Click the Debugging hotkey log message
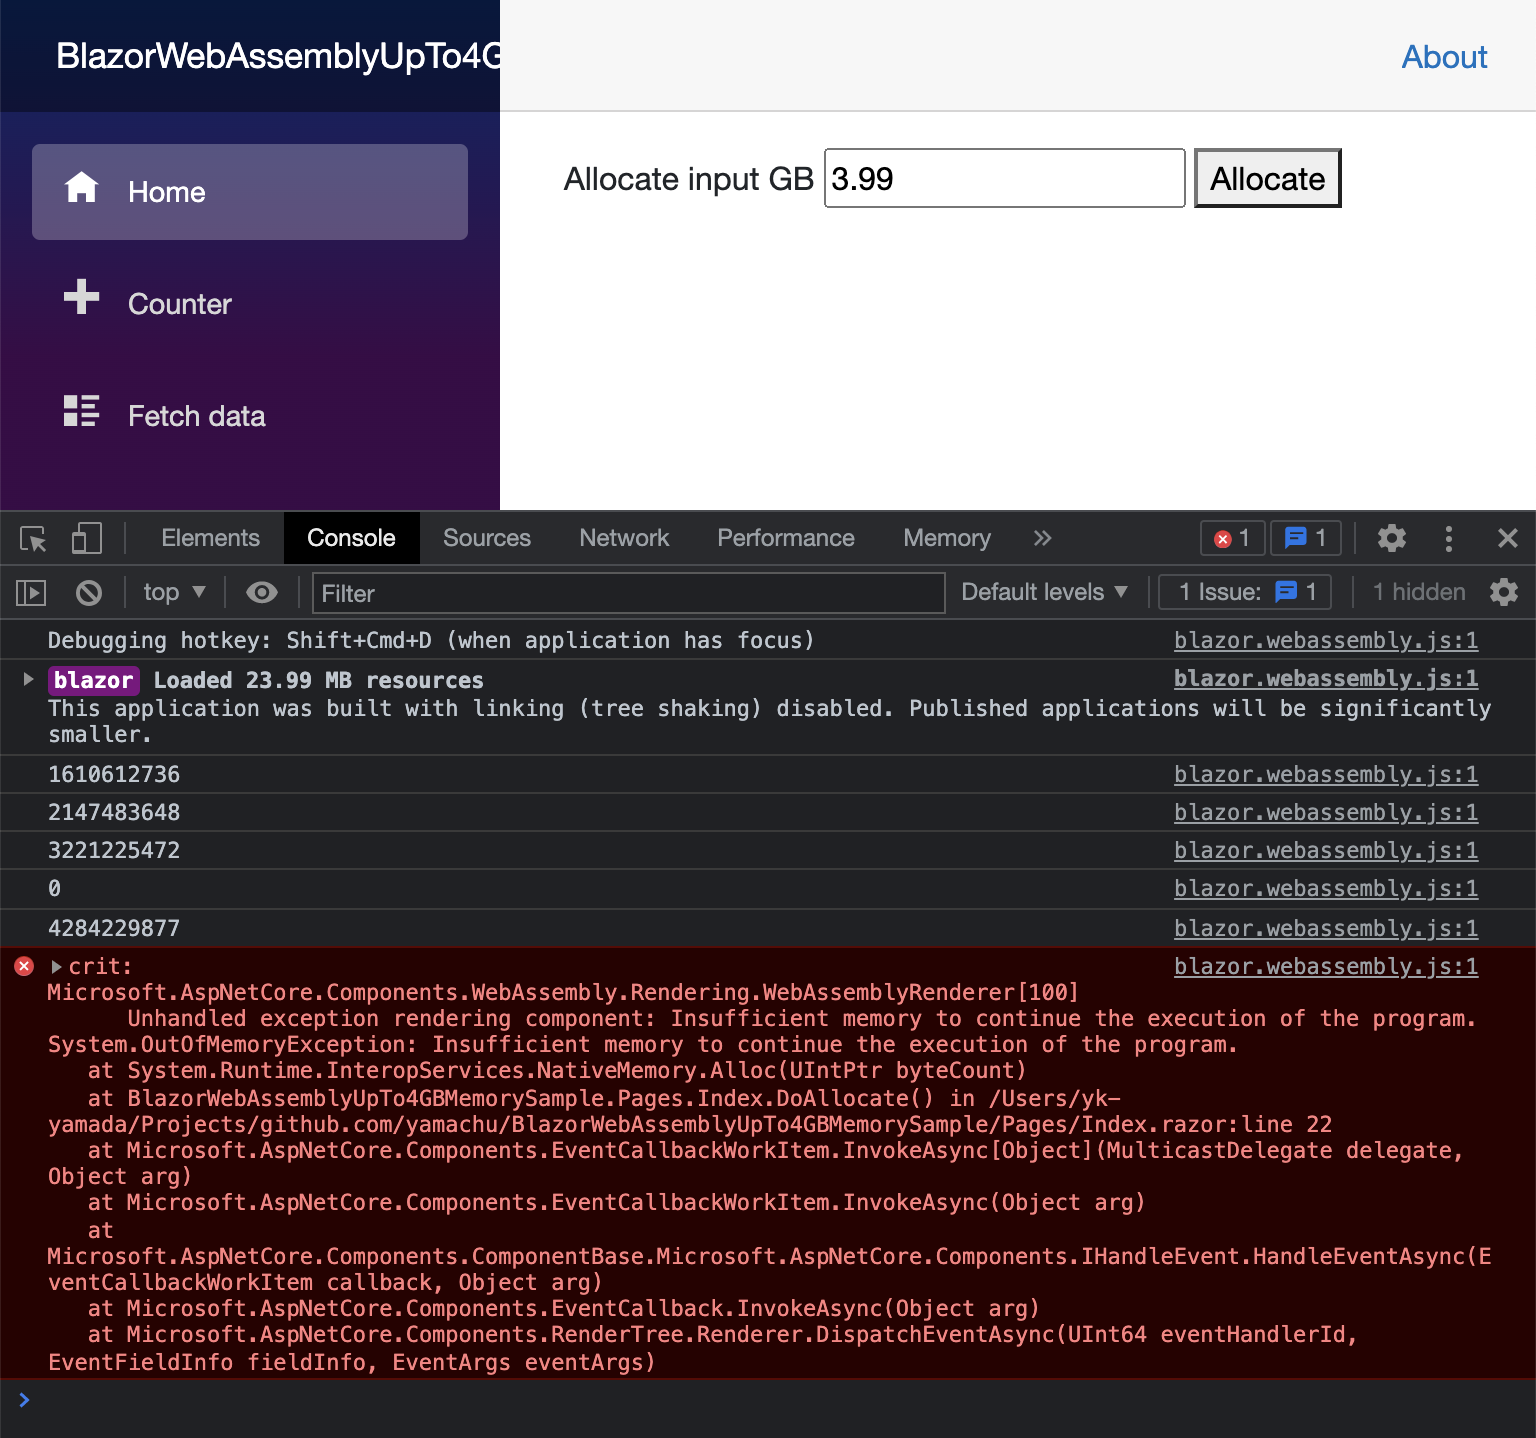Viewport: 1536px width, 1438px height. [431, 640]
